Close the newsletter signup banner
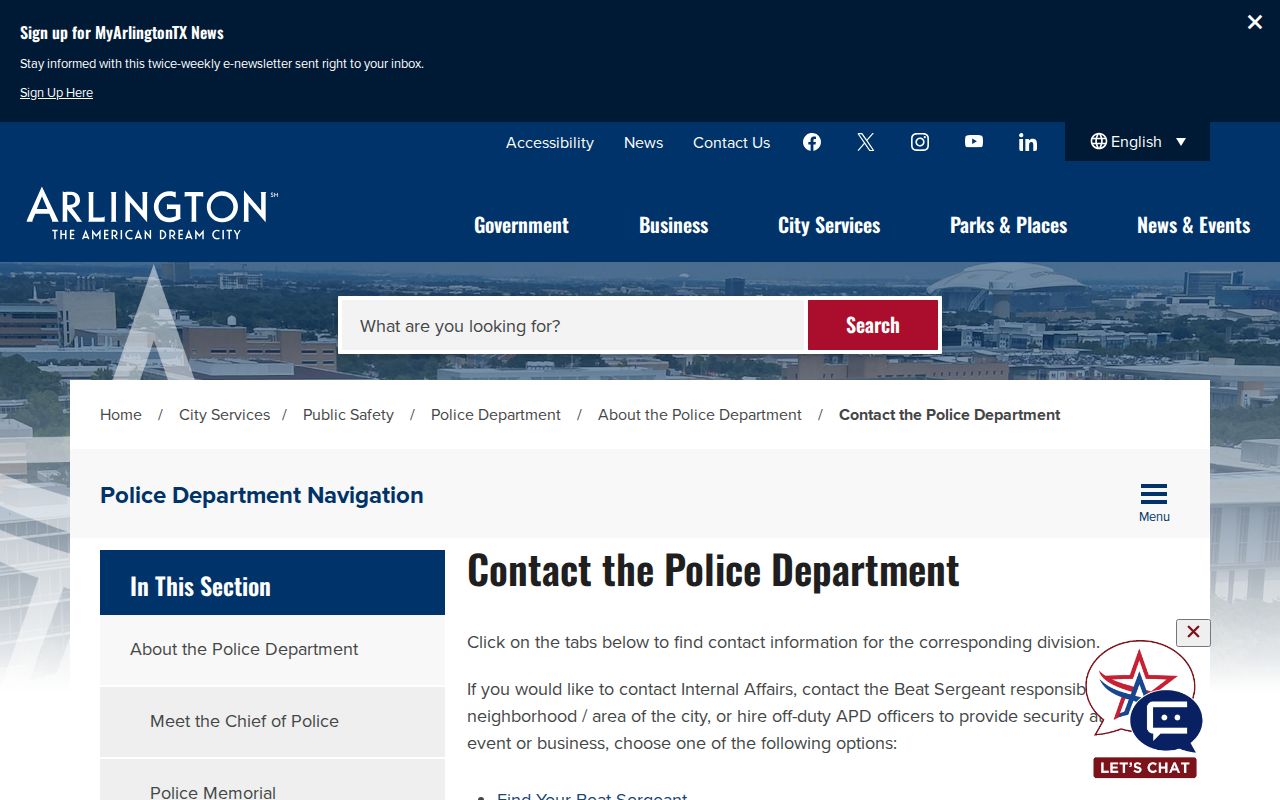This screenshot has width=1280, height=800. pyautogui.click(x=1255, y=22)
